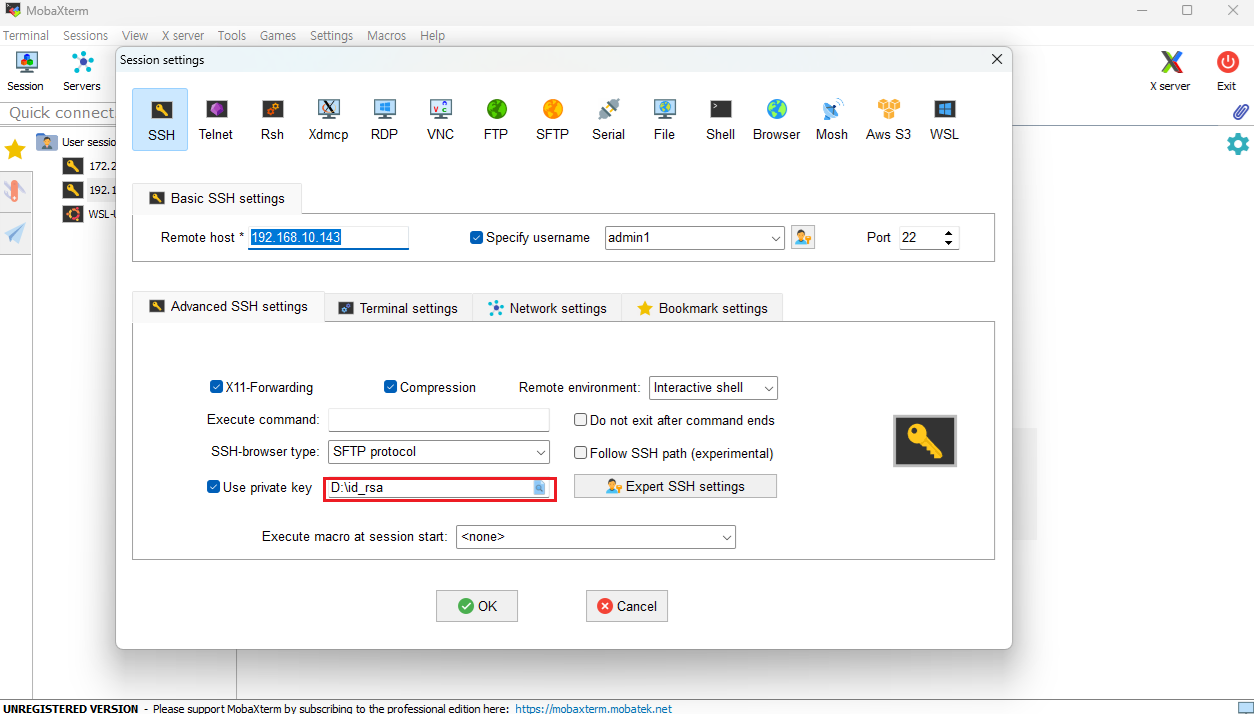The image size is (1254, 714).
Task: Enable Do not exit after command ends
Action: tap(580, 420)
